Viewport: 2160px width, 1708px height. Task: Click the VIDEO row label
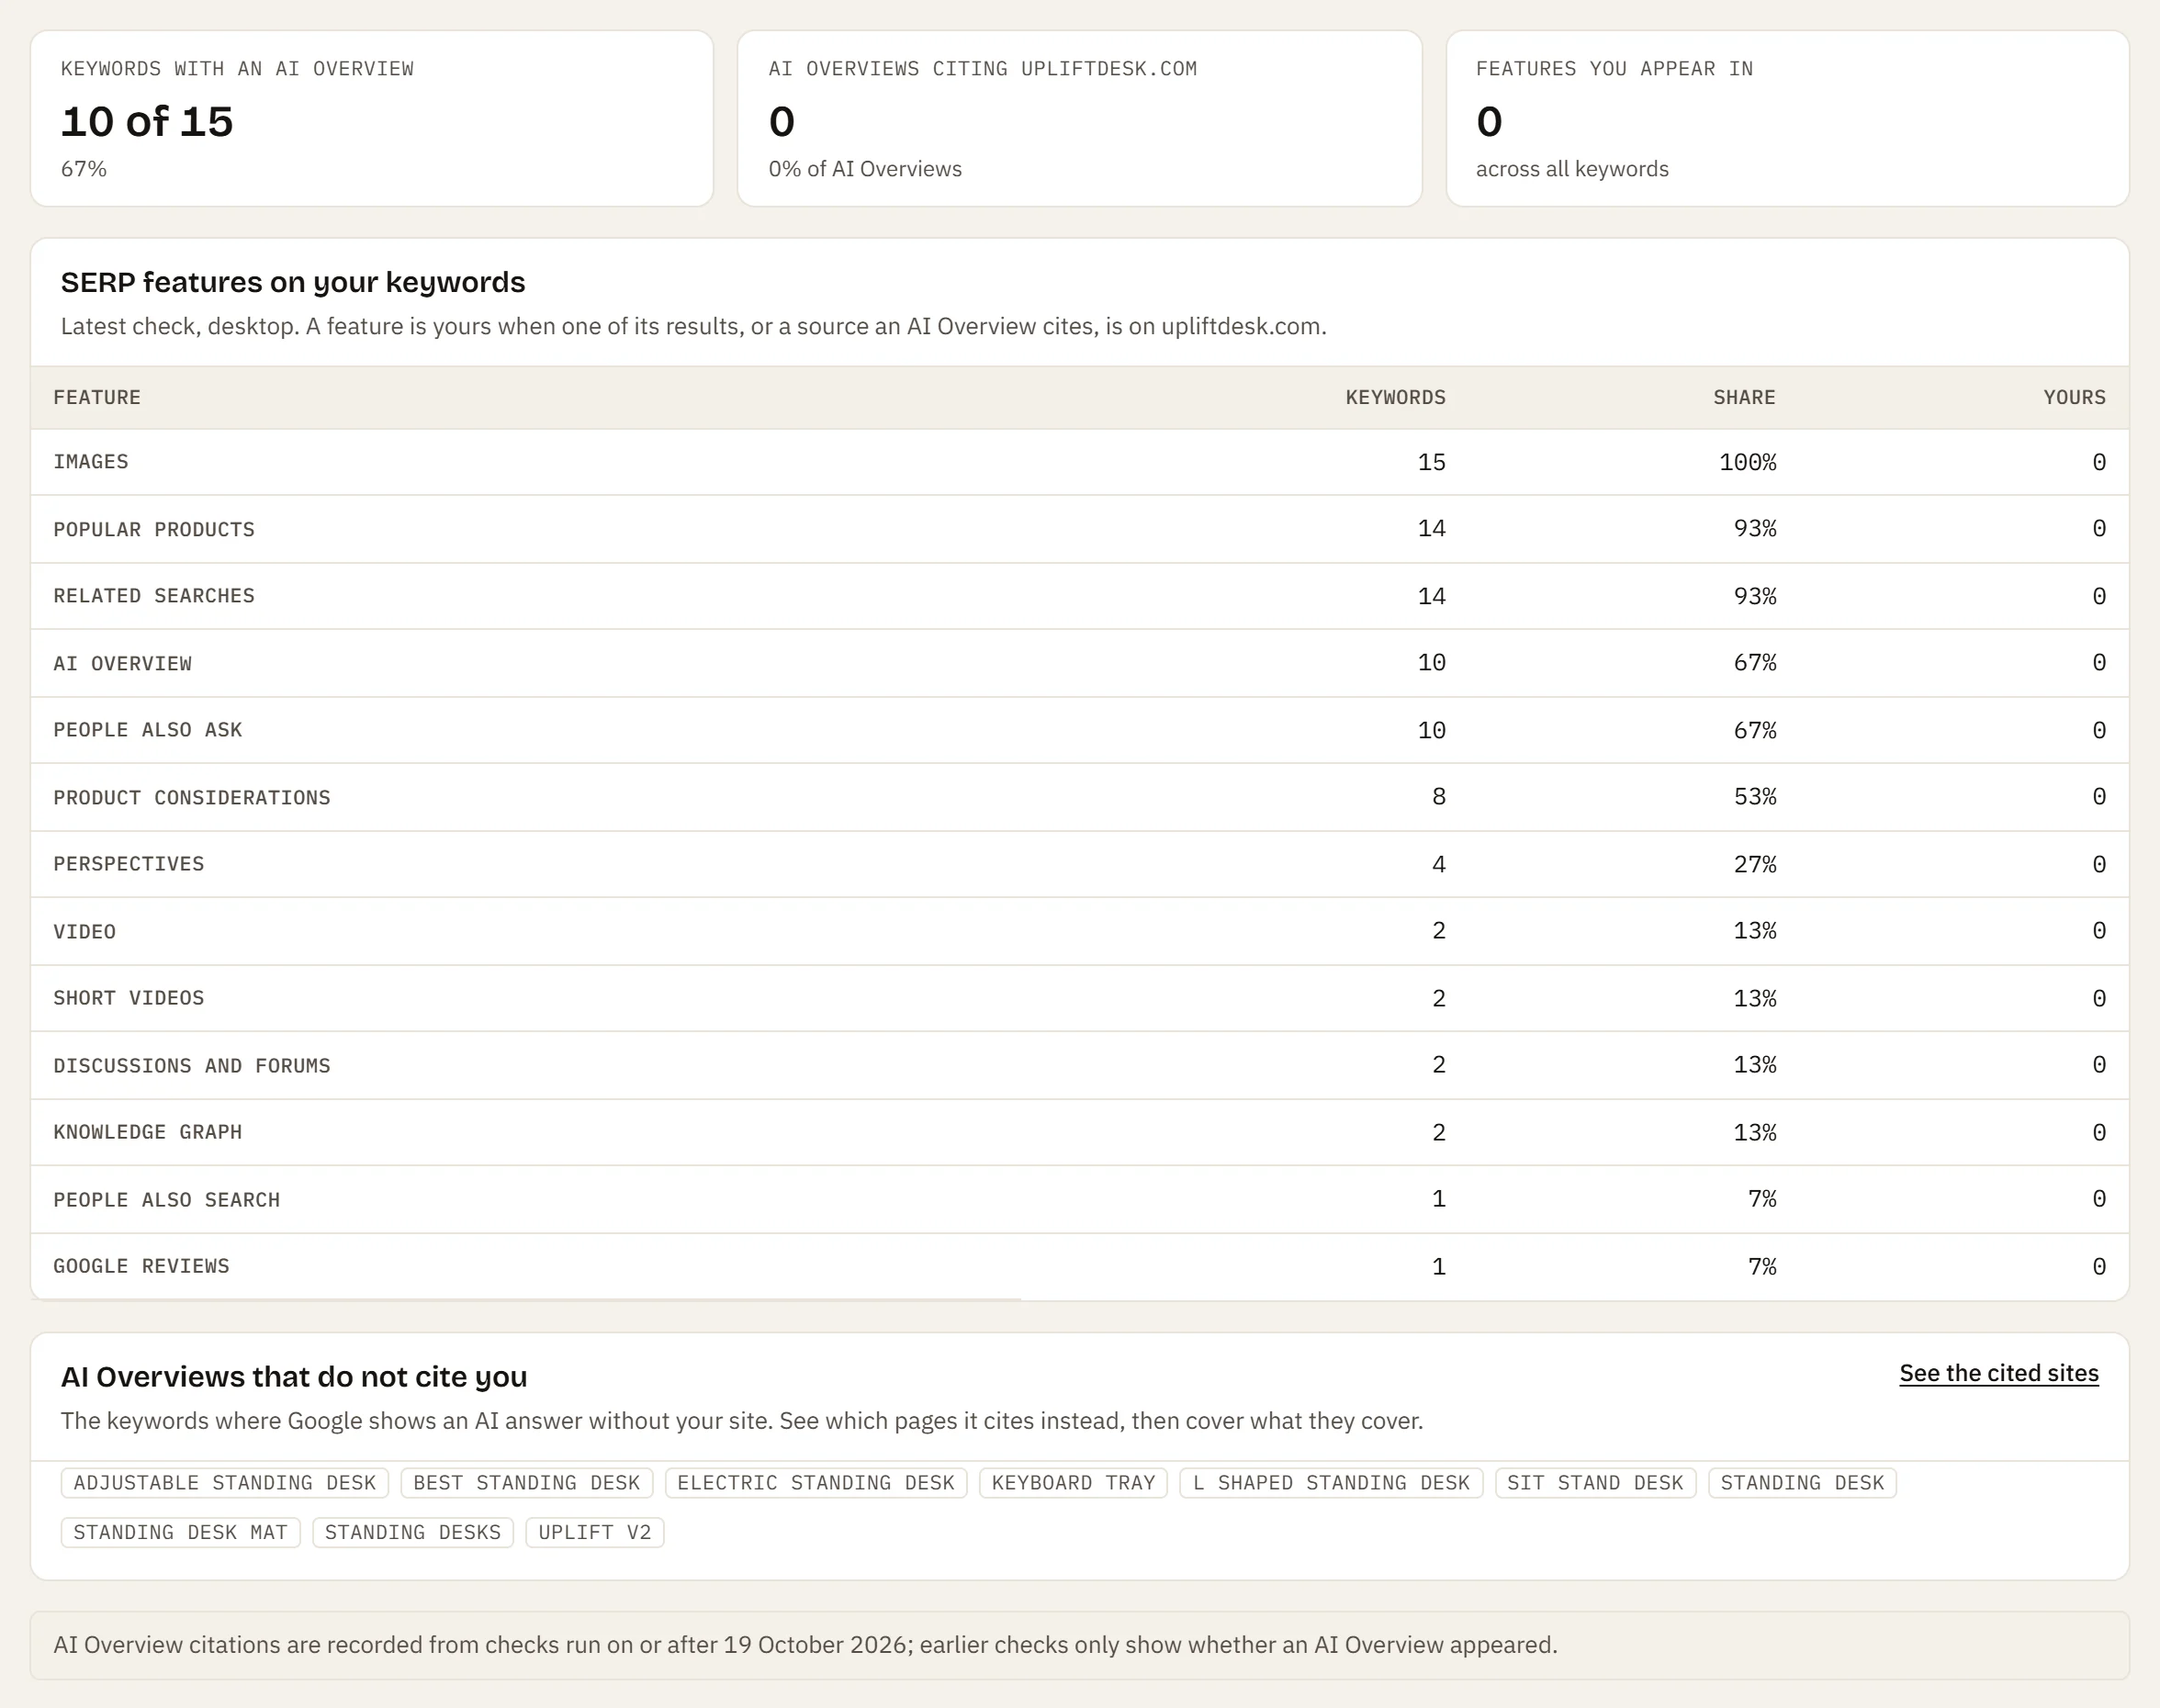point(85,931)
